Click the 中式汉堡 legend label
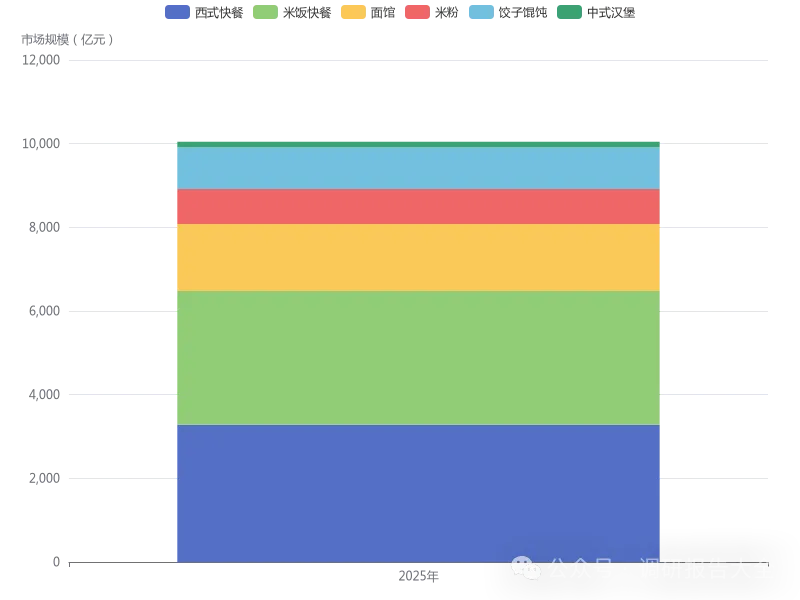This screenshot has width=800, height=600. click(x=611, y=13)
